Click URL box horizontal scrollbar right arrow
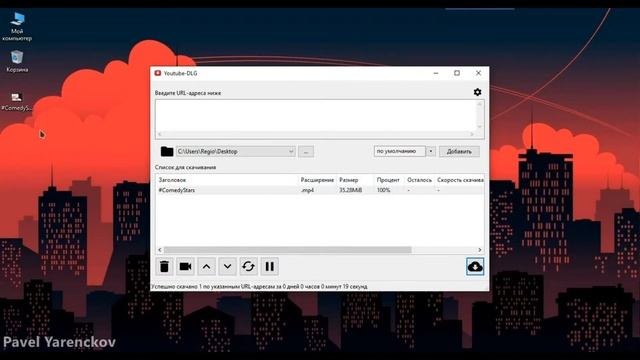The image size is (640, 360). (472, 134)
